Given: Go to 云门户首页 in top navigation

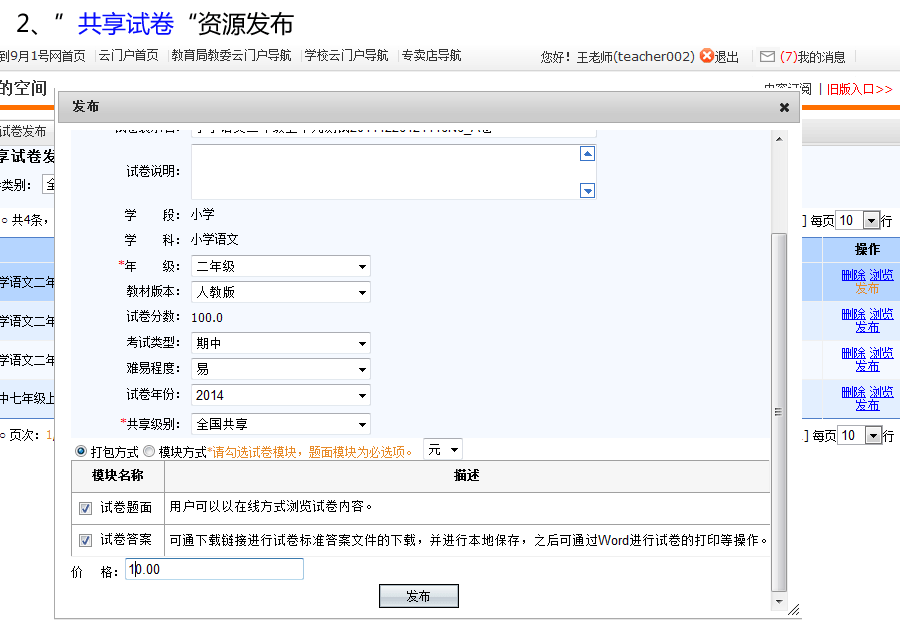Looking at the screenshot, I should [x=128, y=56].
